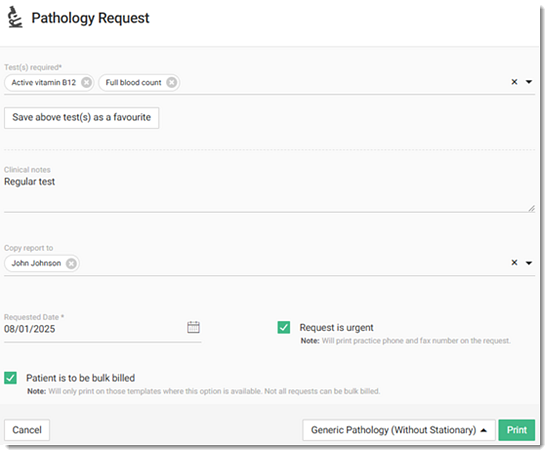Clear all tests in Test(s) required field

[x=514, y=82]
